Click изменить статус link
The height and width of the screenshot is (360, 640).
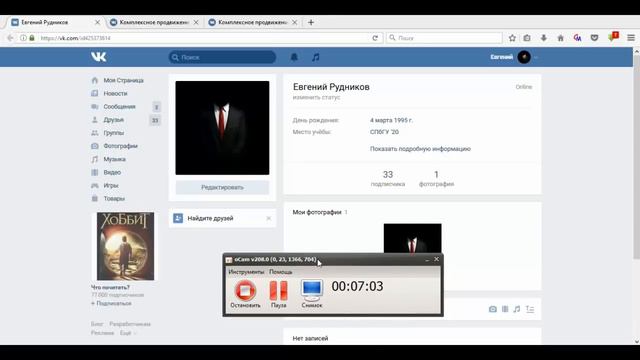316,98
